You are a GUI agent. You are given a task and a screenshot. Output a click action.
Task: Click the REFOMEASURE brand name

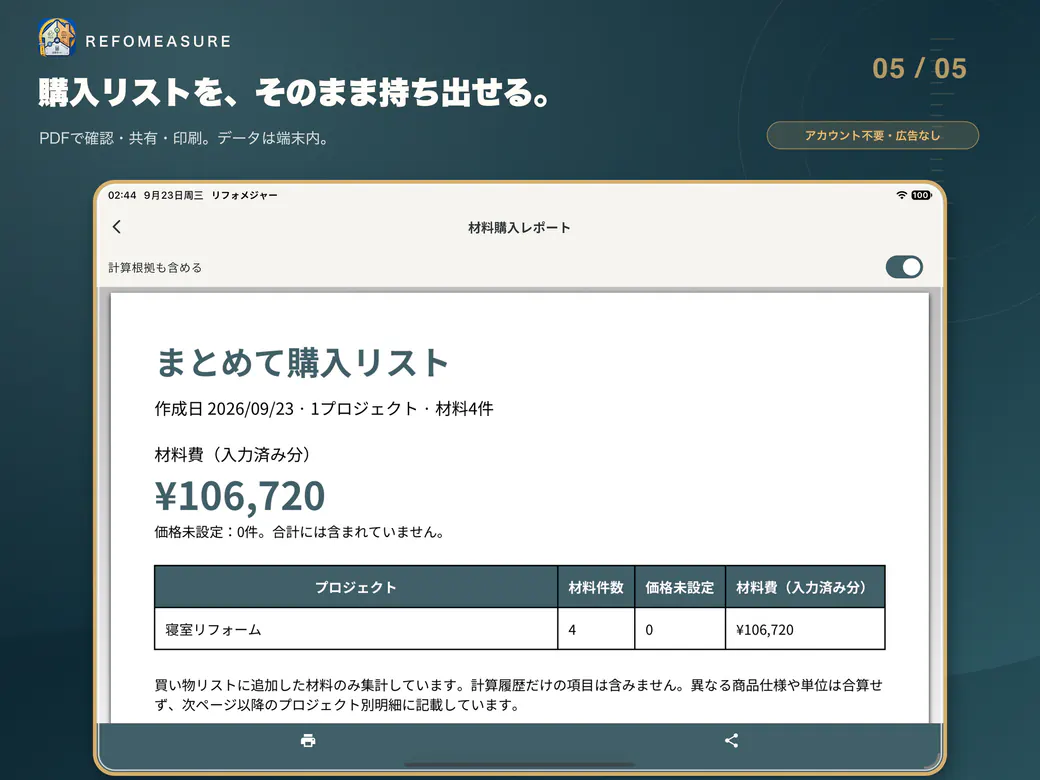pyautogui.click(x=158, y=41)
